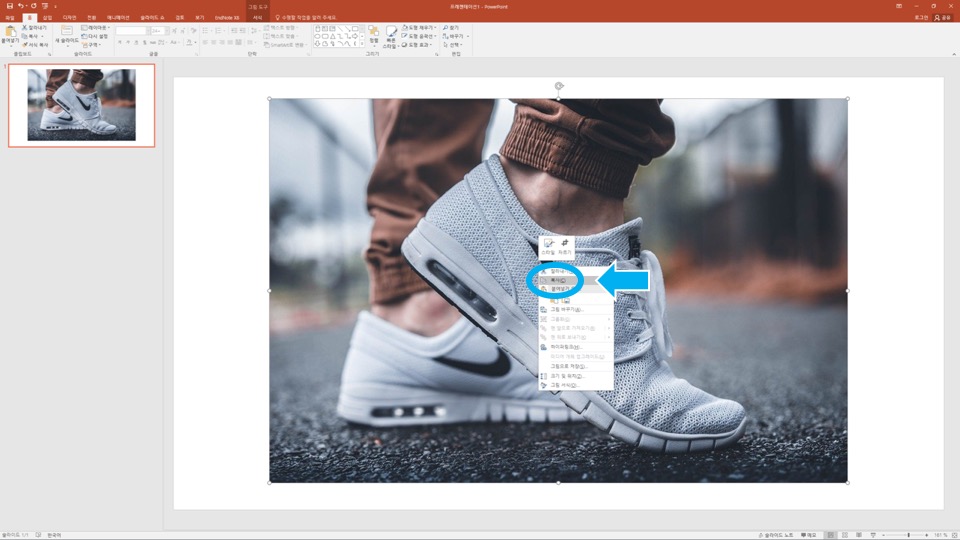The image size is (960, 540).
Task: Open 도형 윤곽선 (Shape Outline) dropdown
Action: [x=419, y=36]
